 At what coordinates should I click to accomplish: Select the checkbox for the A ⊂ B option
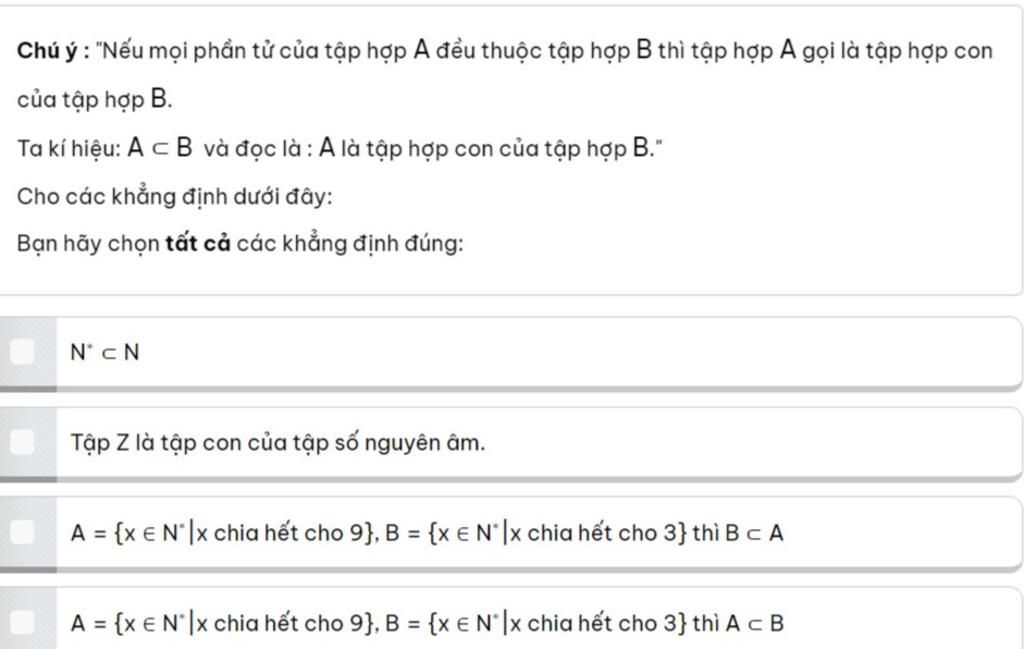pos(22,623)
